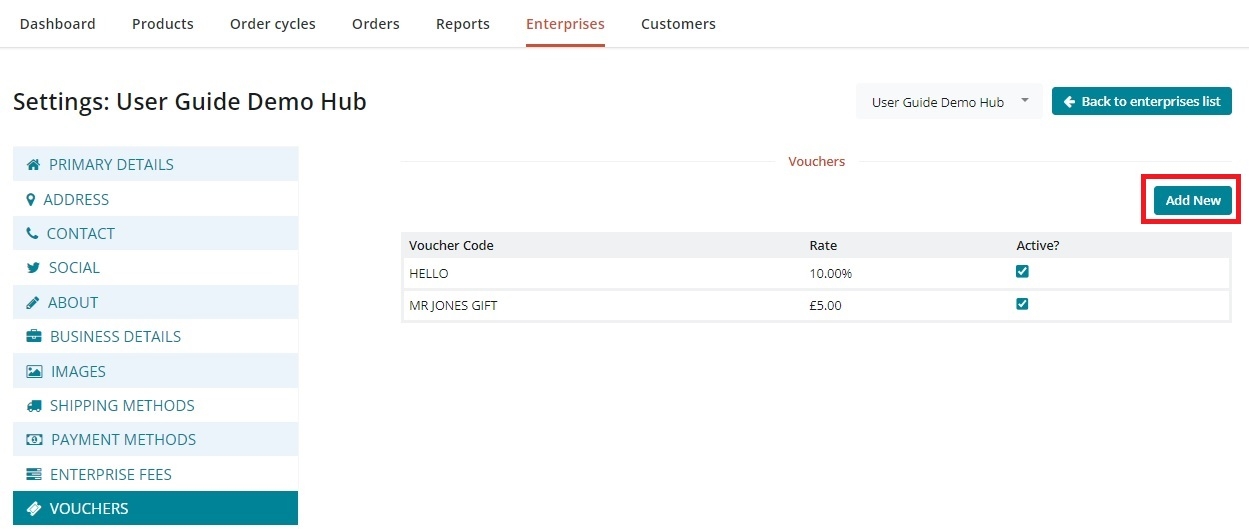The height and width of the screenshot is (529, 1249).
Task: Click the tag icon beside Vouchers
Action: point(34,509)
